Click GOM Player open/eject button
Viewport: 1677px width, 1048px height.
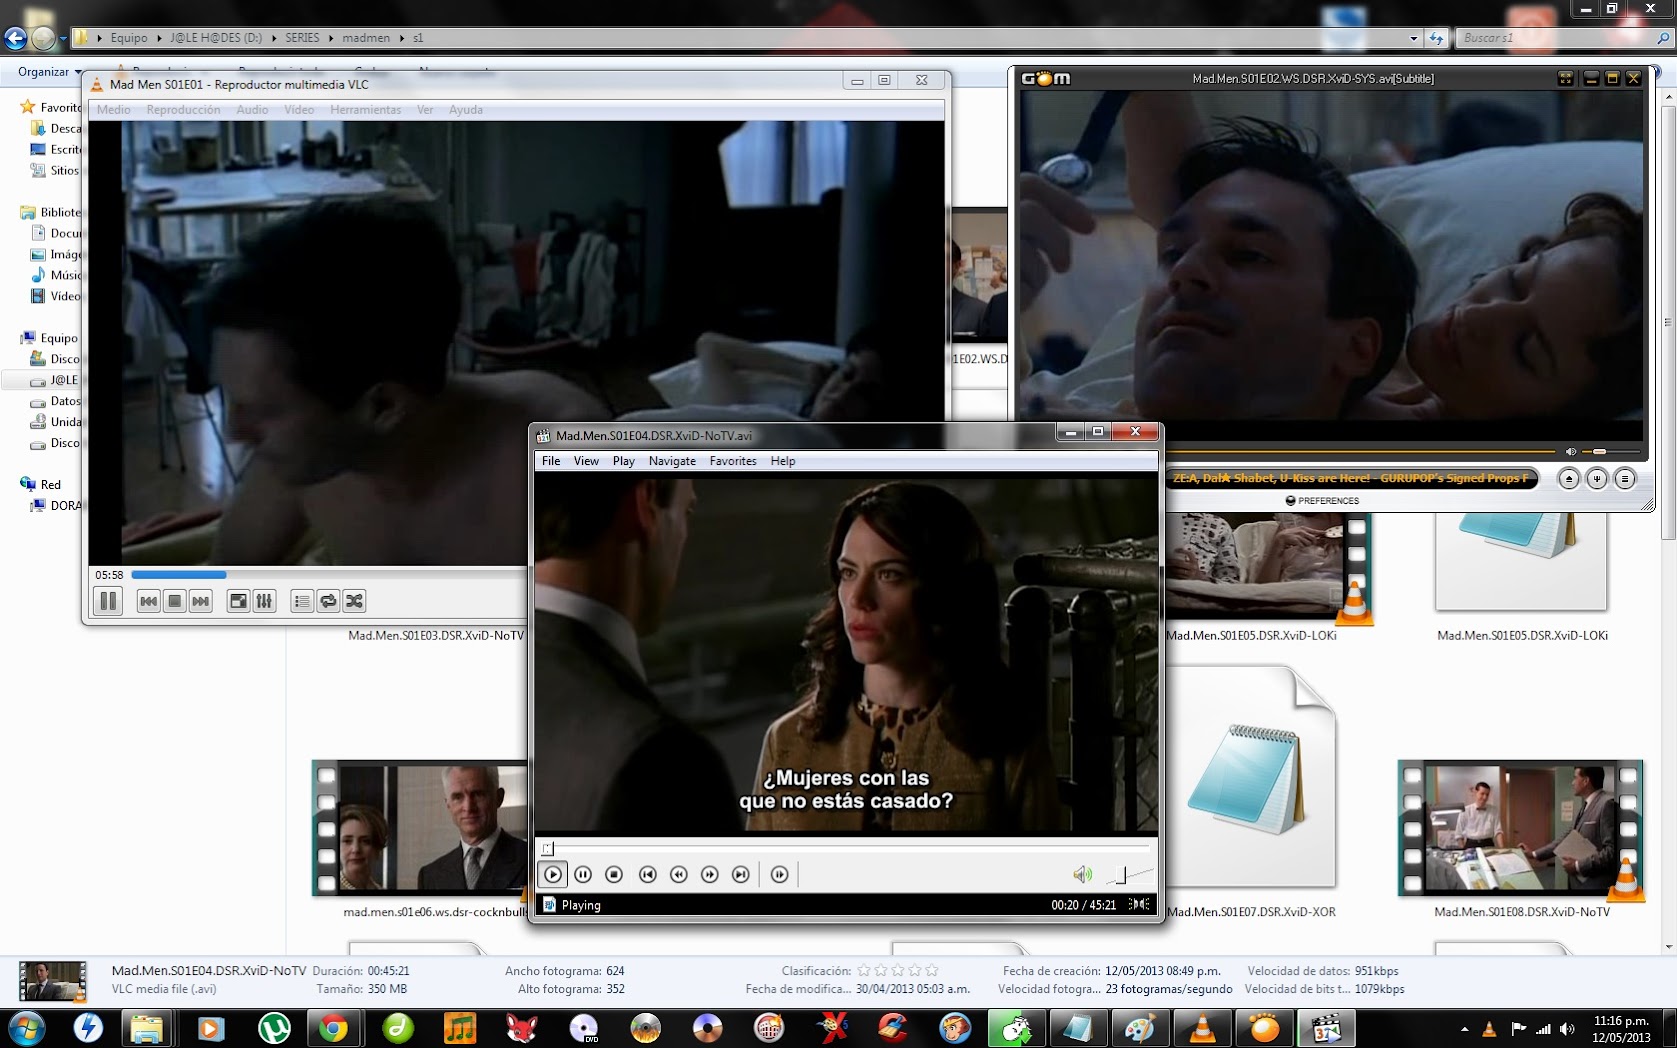click(1569, 479)
